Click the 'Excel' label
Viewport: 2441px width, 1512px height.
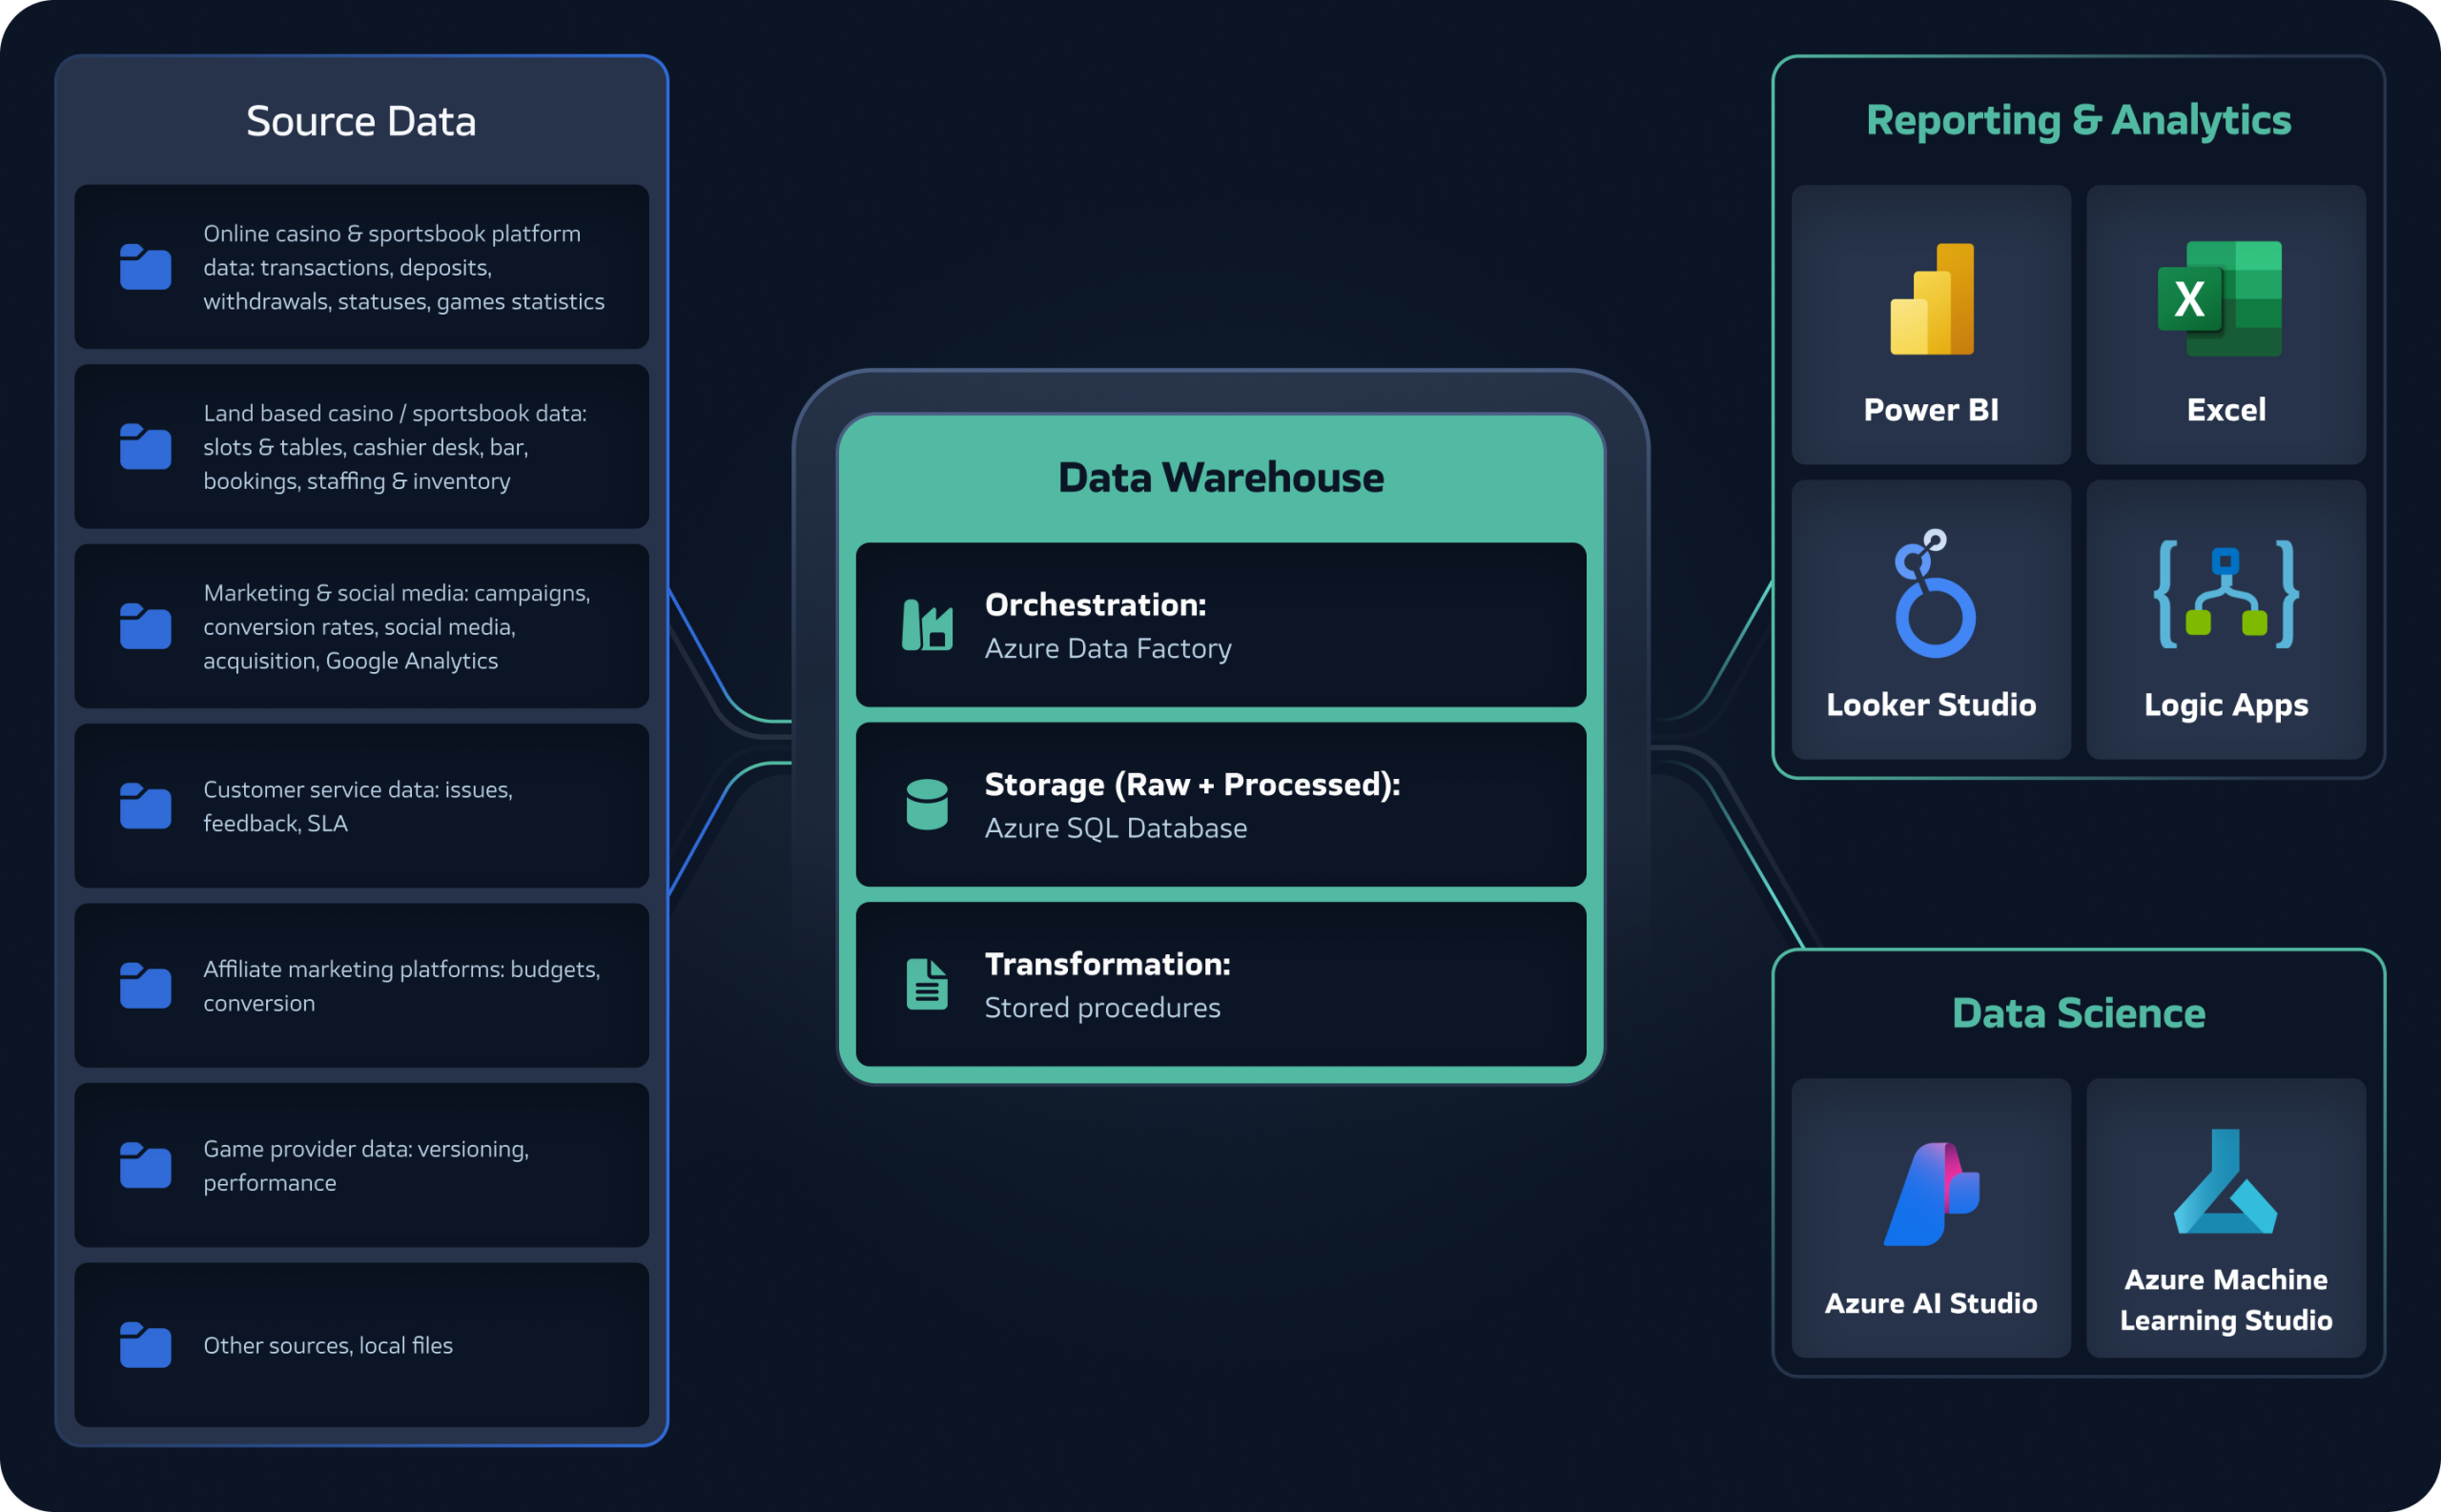2226,410
